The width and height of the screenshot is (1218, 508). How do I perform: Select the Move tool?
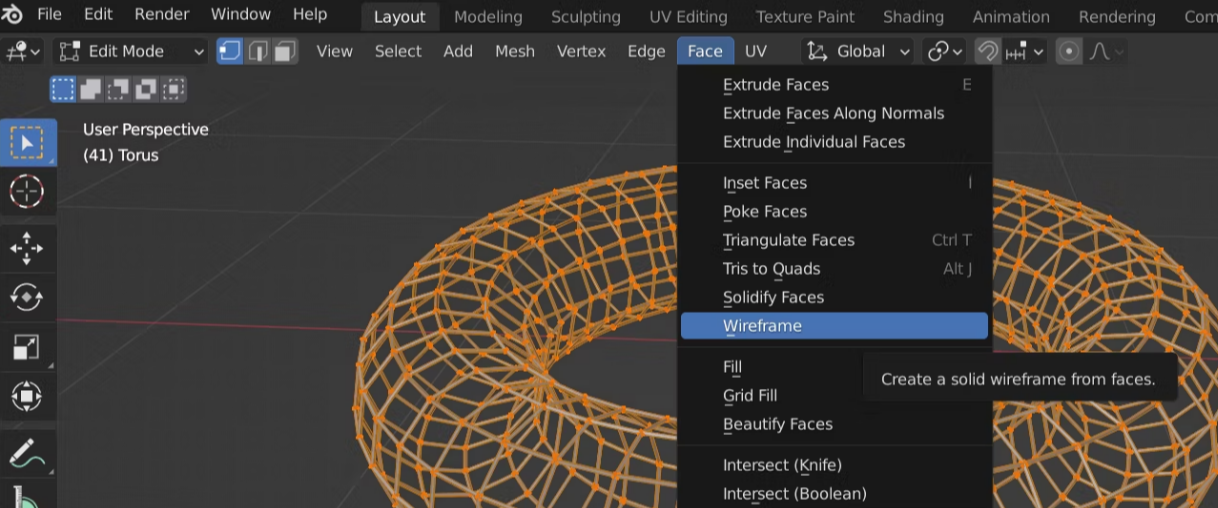(27, 249)
